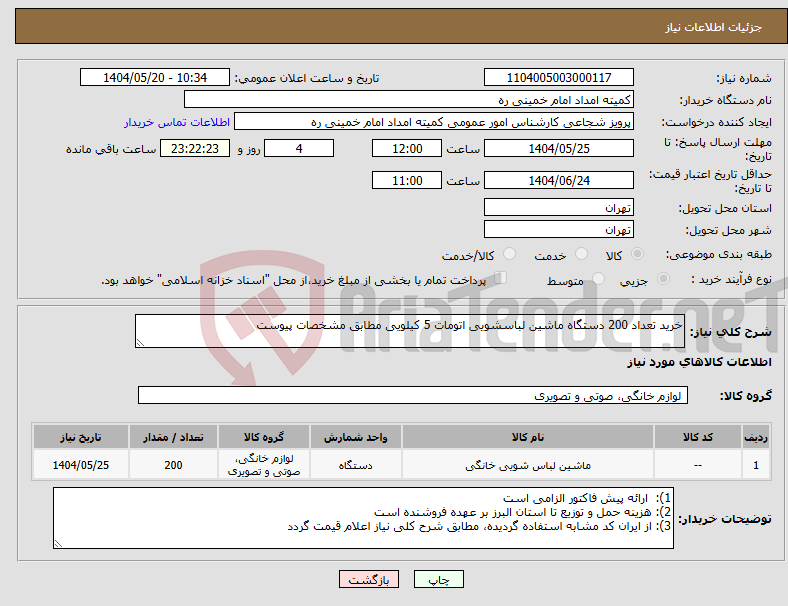The width and height of the screenshot is (788, 606).
Task: Click the کد کالا column header
Action: tap(698, 437)
